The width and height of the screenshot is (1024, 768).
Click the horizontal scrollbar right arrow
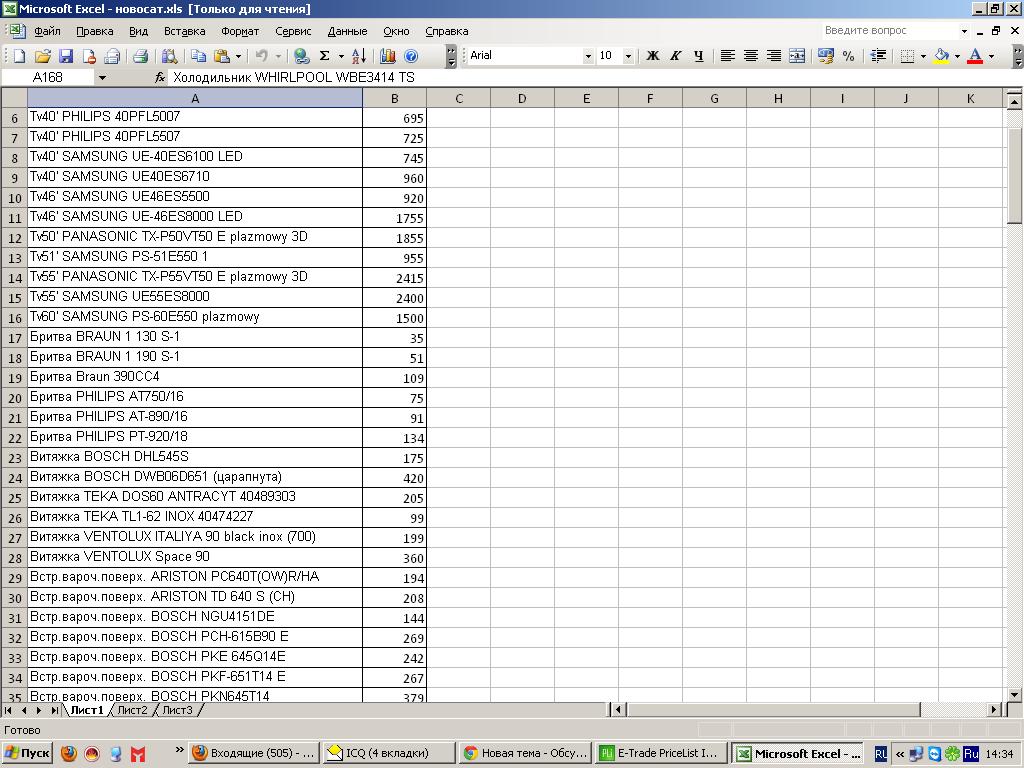coord(994,709)
